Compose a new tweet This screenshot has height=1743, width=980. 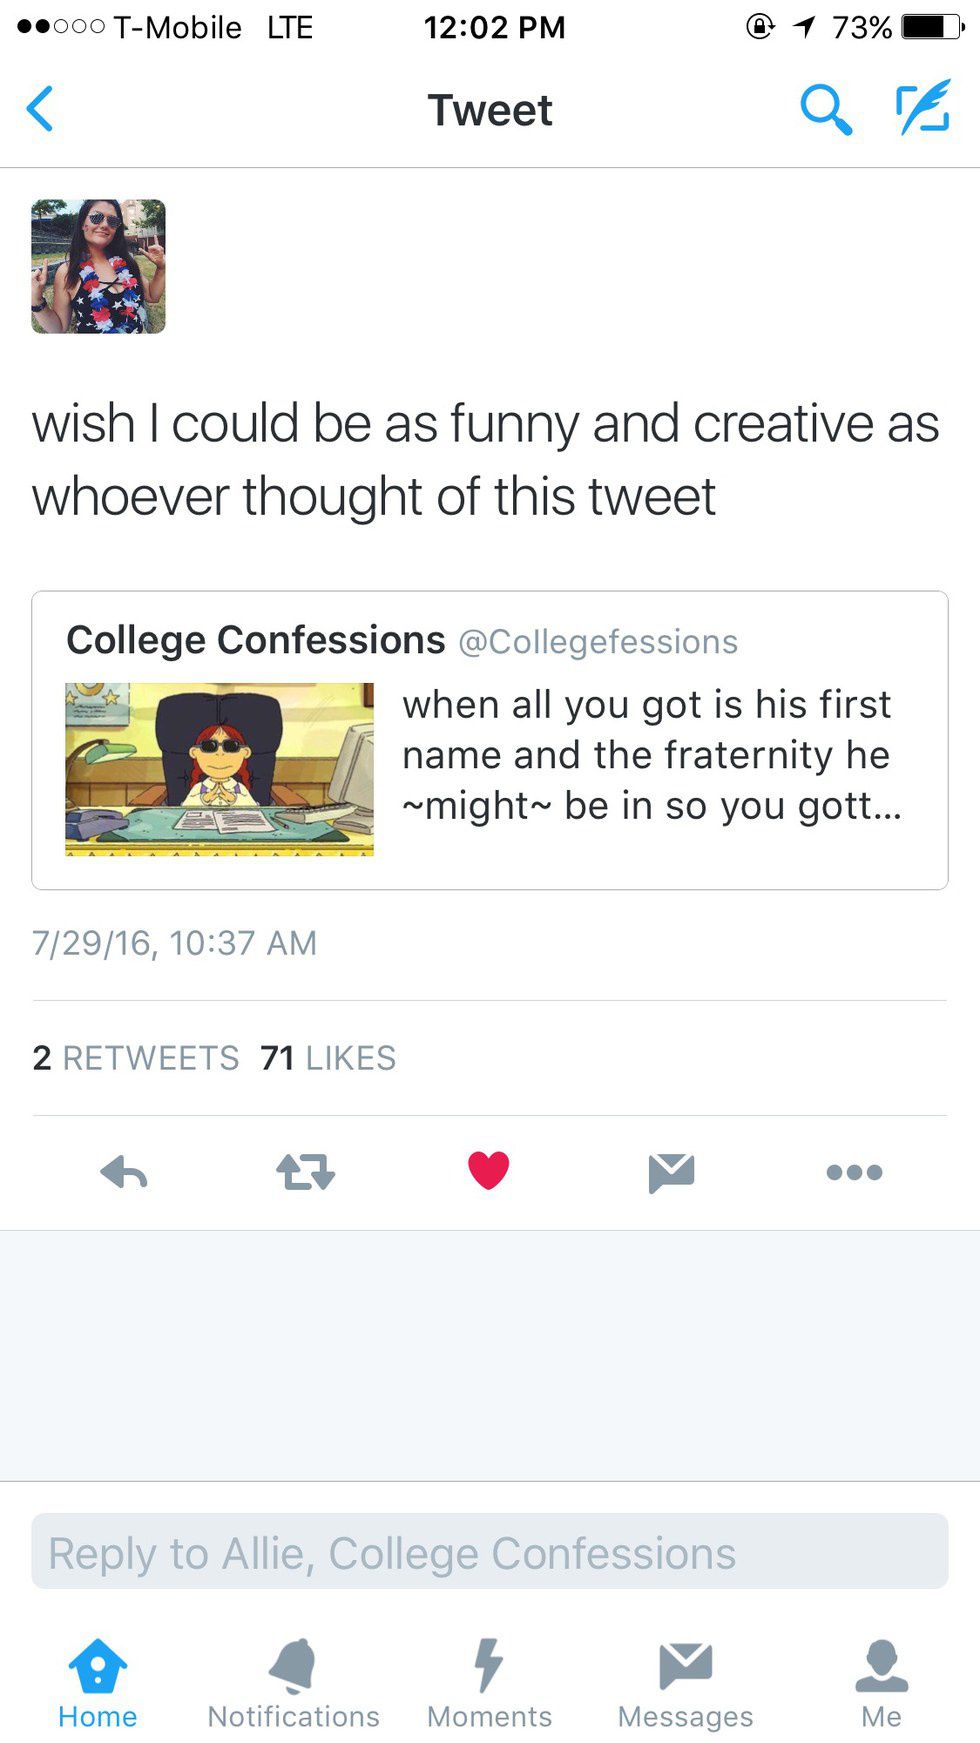pyautogui.click(x=922, y=108)
